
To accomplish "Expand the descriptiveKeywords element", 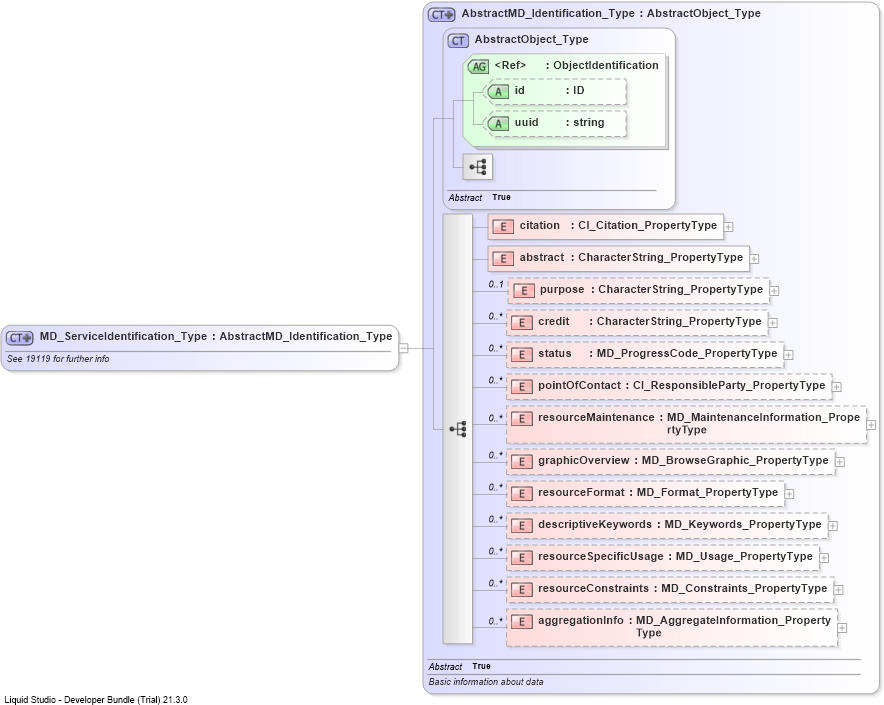I will [x=833, y=526].
